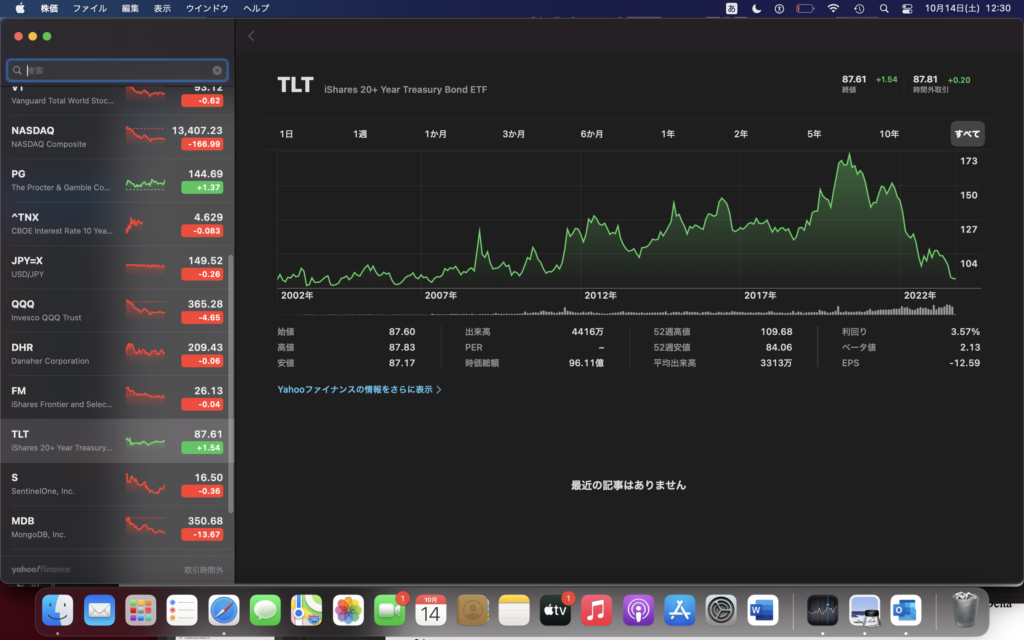1024x640 pixels.
Task: Click the back chevron above the chart
Action: pyautogui.click(x=251, y=36)
